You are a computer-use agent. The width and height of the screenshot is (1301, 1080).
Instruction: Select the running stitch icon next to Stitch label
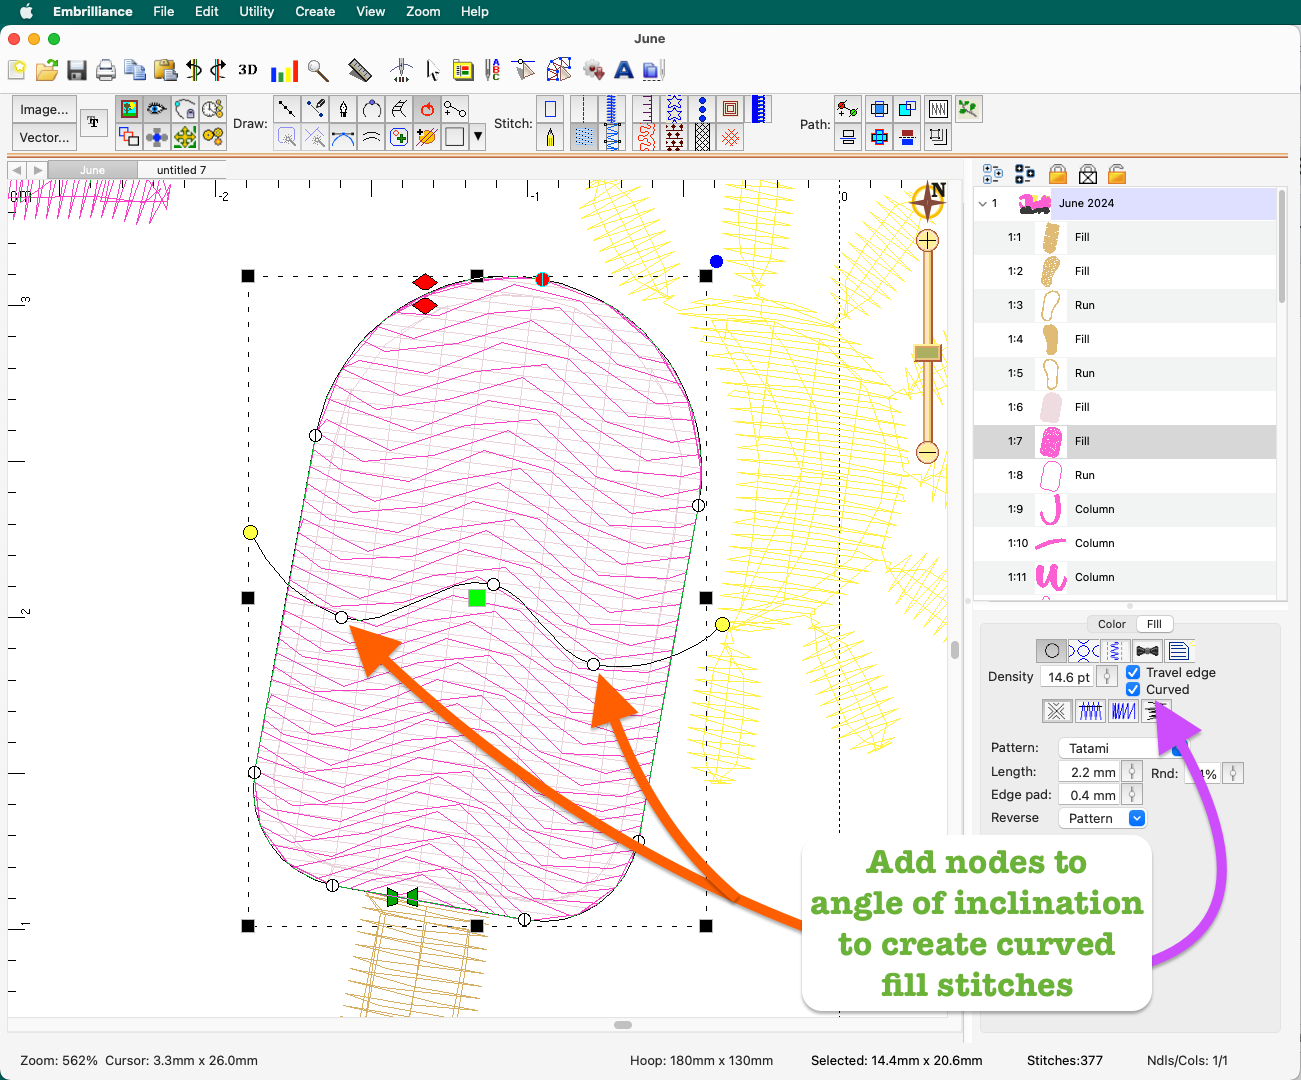(583, 108)
